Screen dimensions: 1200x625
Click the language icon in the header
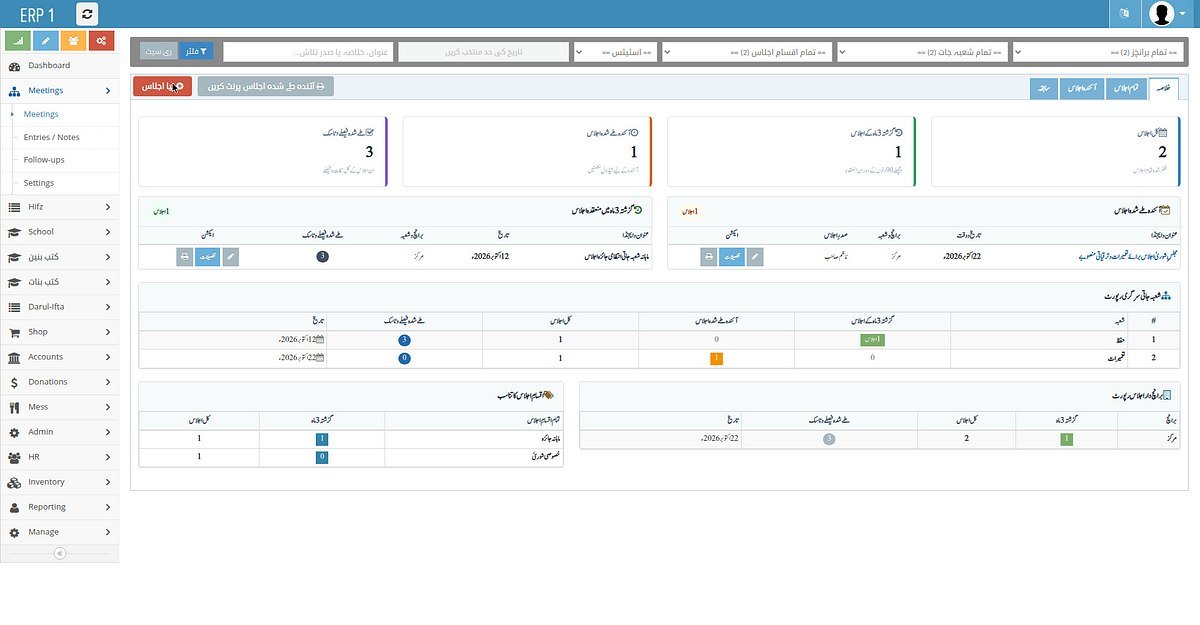(x=1125, y=14)
